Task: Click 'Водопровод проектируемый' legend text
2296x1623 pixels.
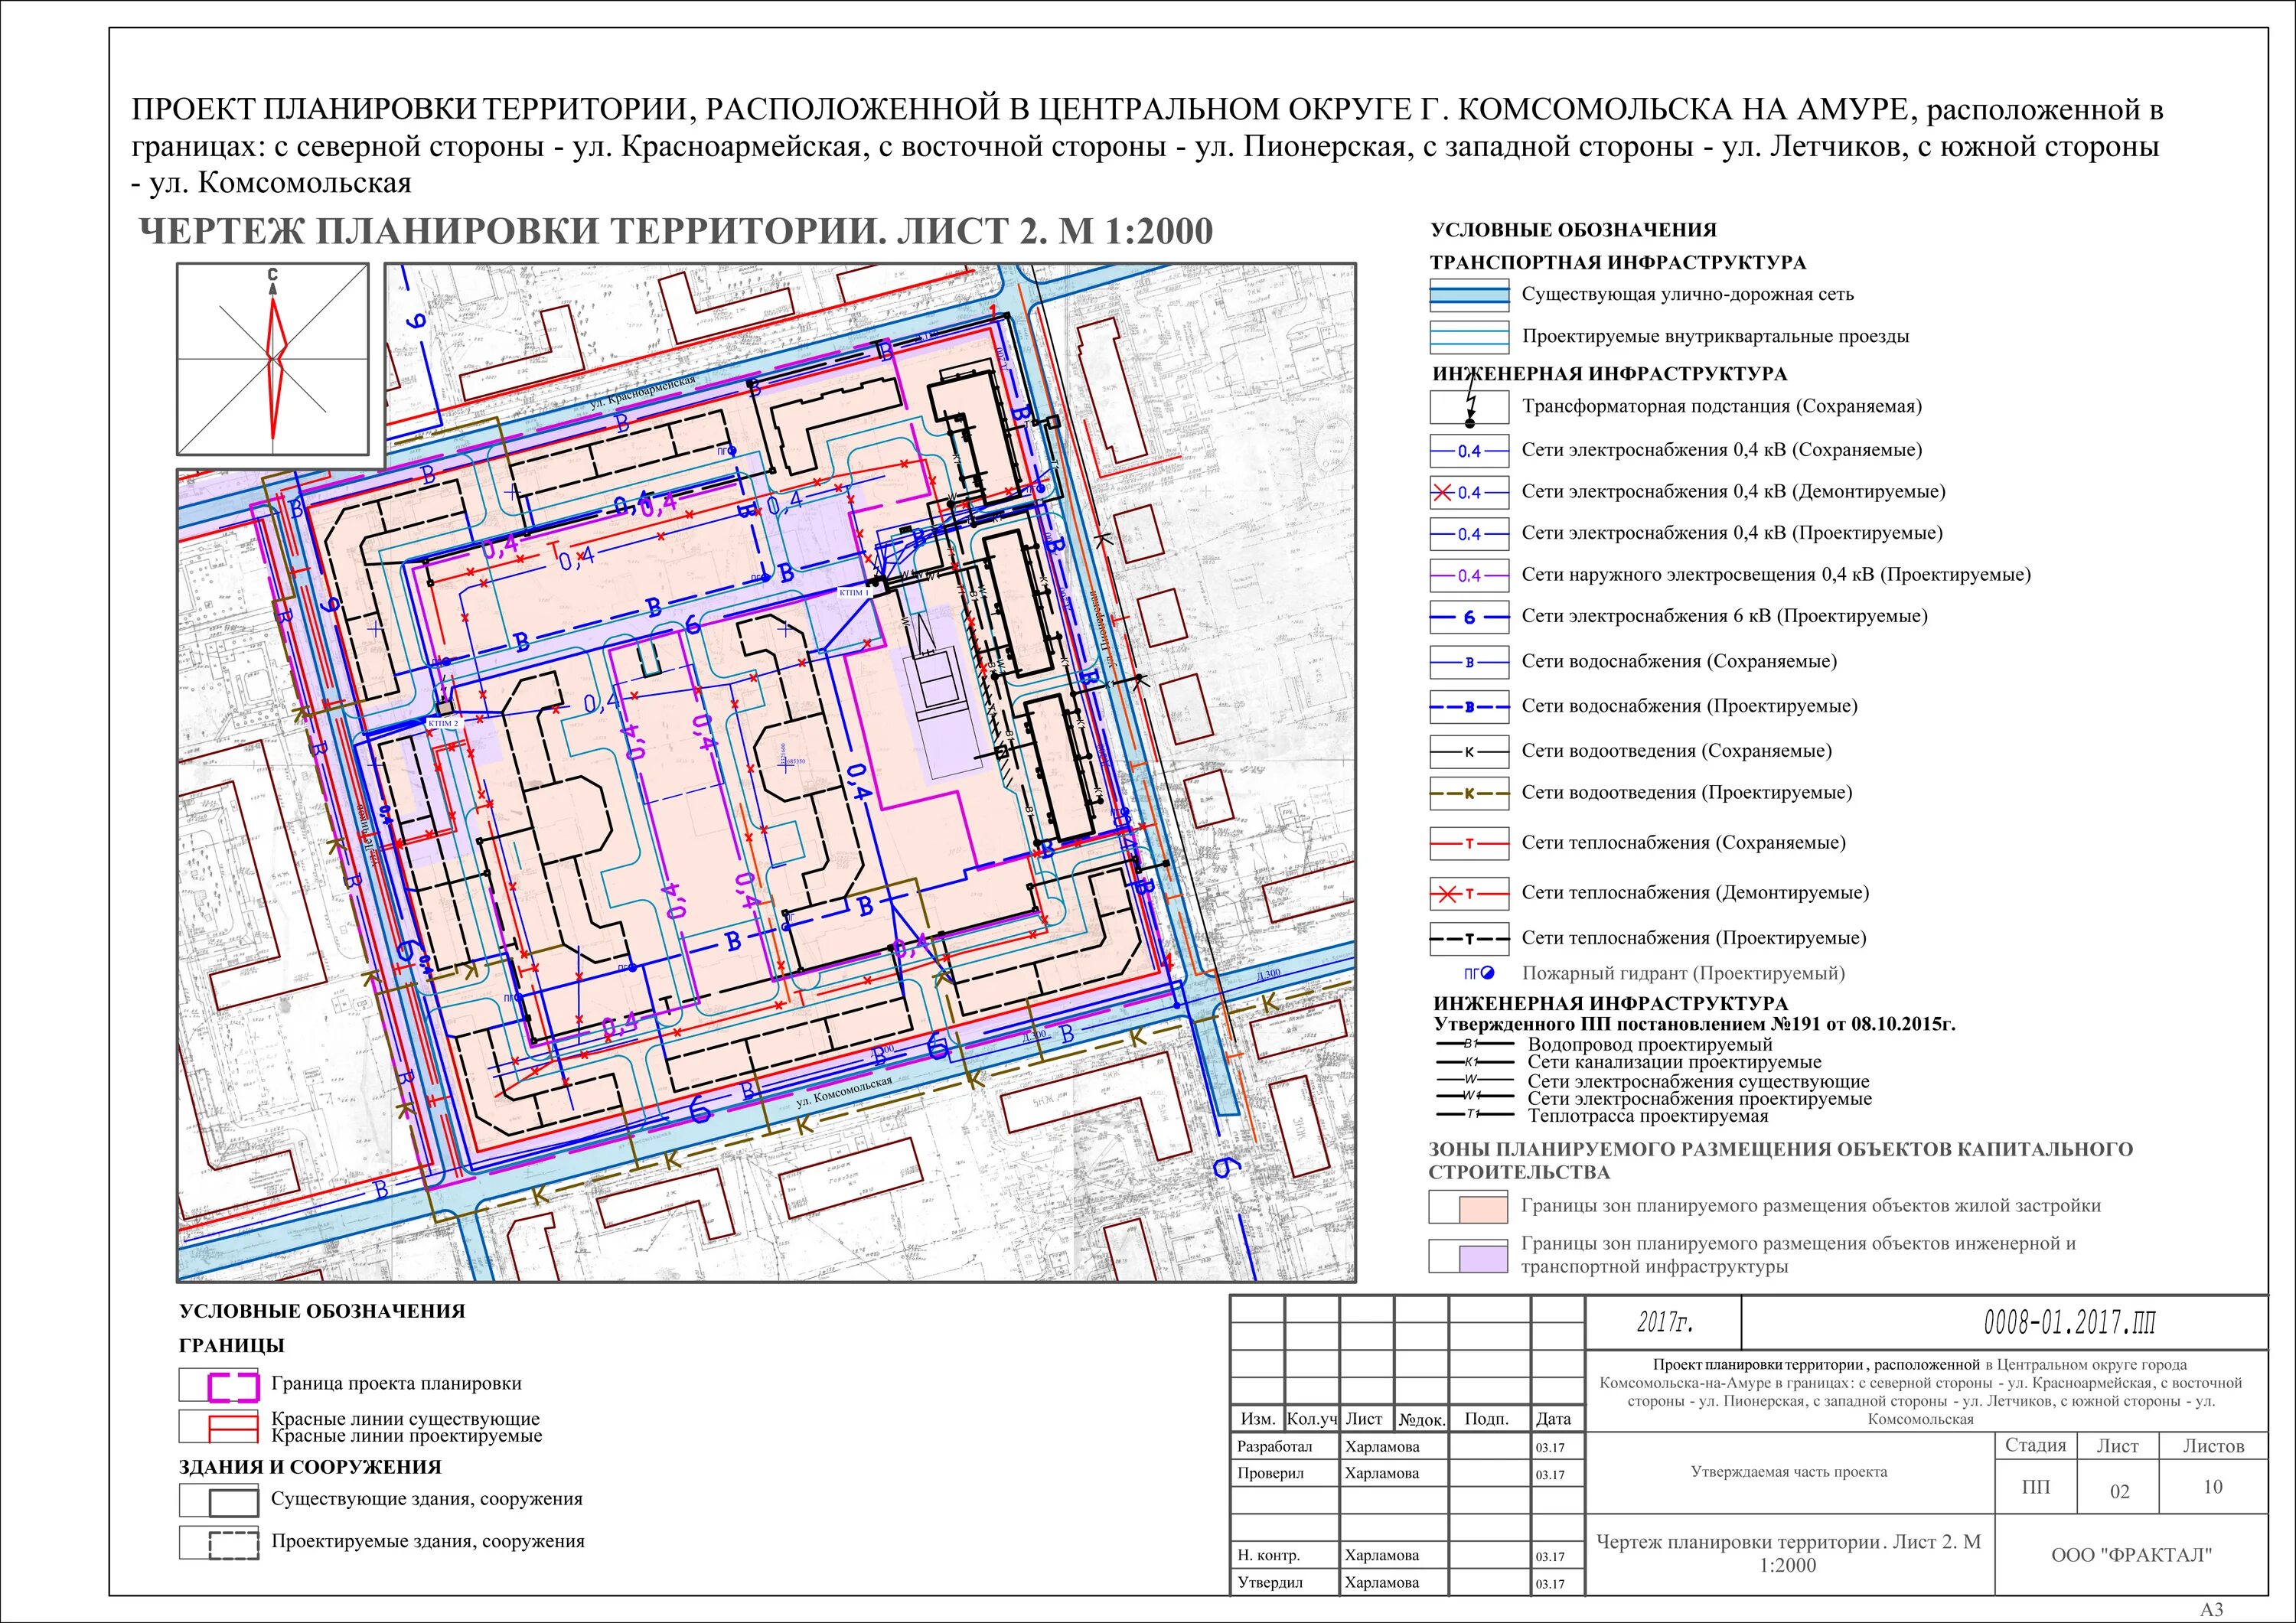Action: [x=1650, y=1044]
